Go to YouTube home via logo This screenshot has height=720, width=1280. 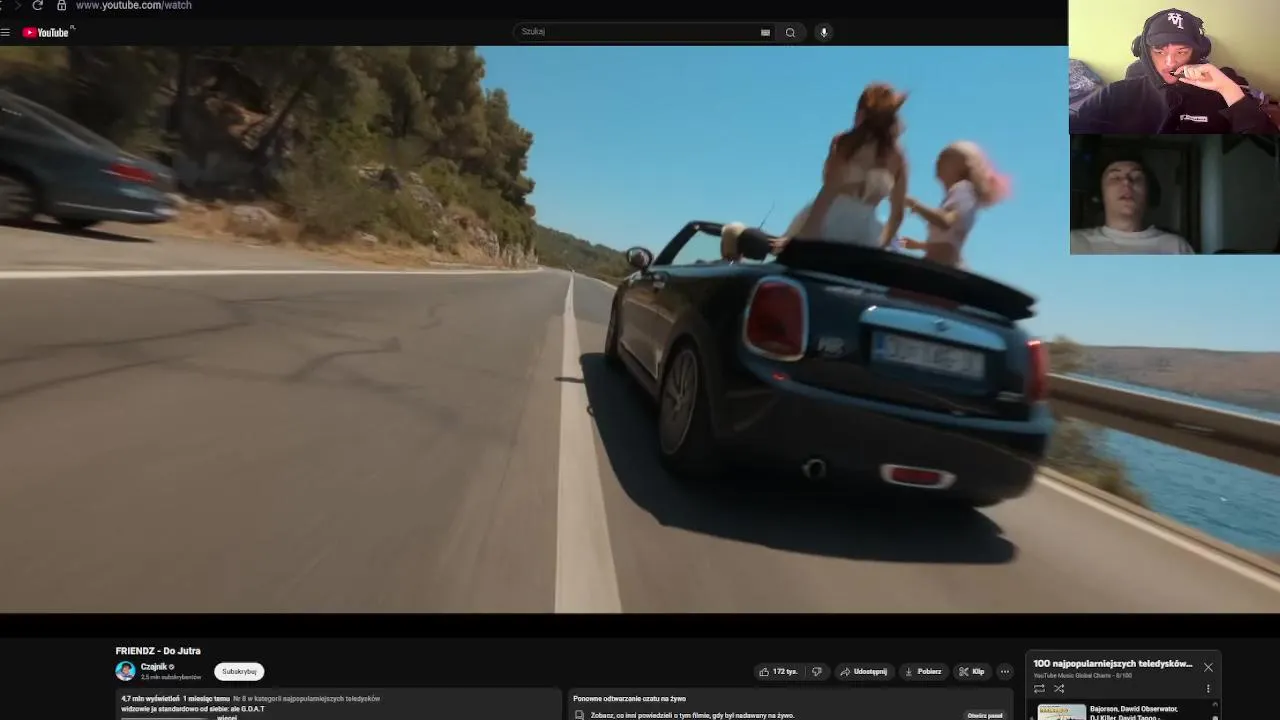(46, 32)
